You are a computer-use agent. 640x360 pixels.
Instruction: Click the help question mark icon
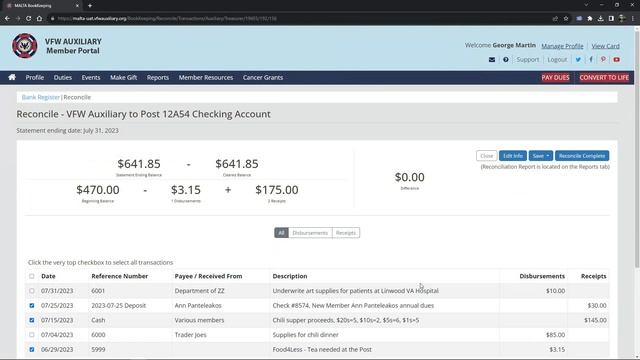506,60
